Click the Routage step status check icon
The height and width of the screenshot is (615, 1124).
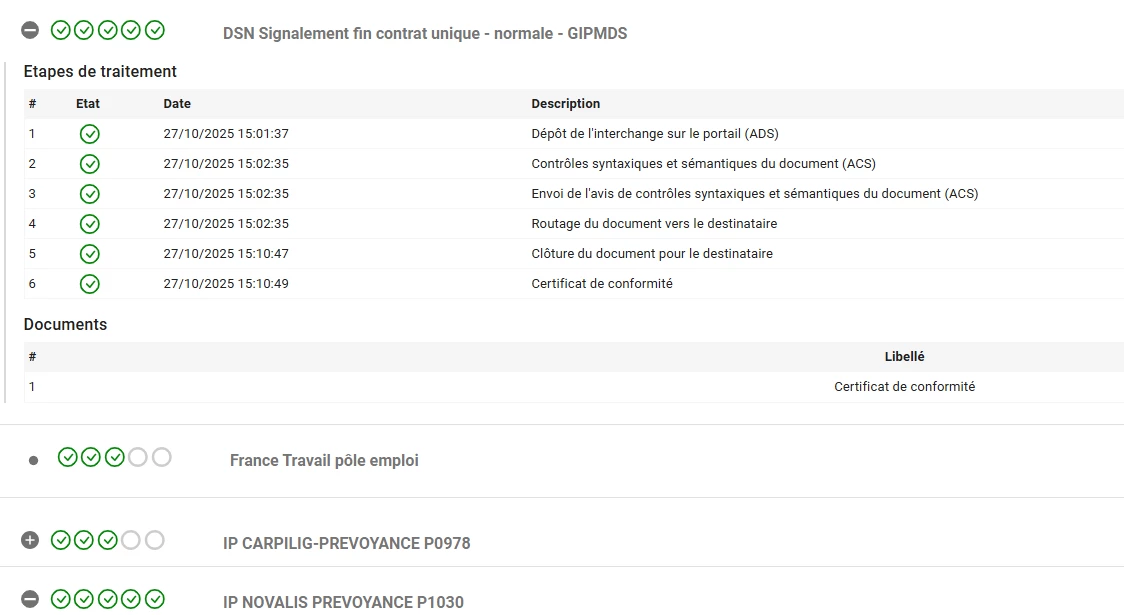point(90,224)
